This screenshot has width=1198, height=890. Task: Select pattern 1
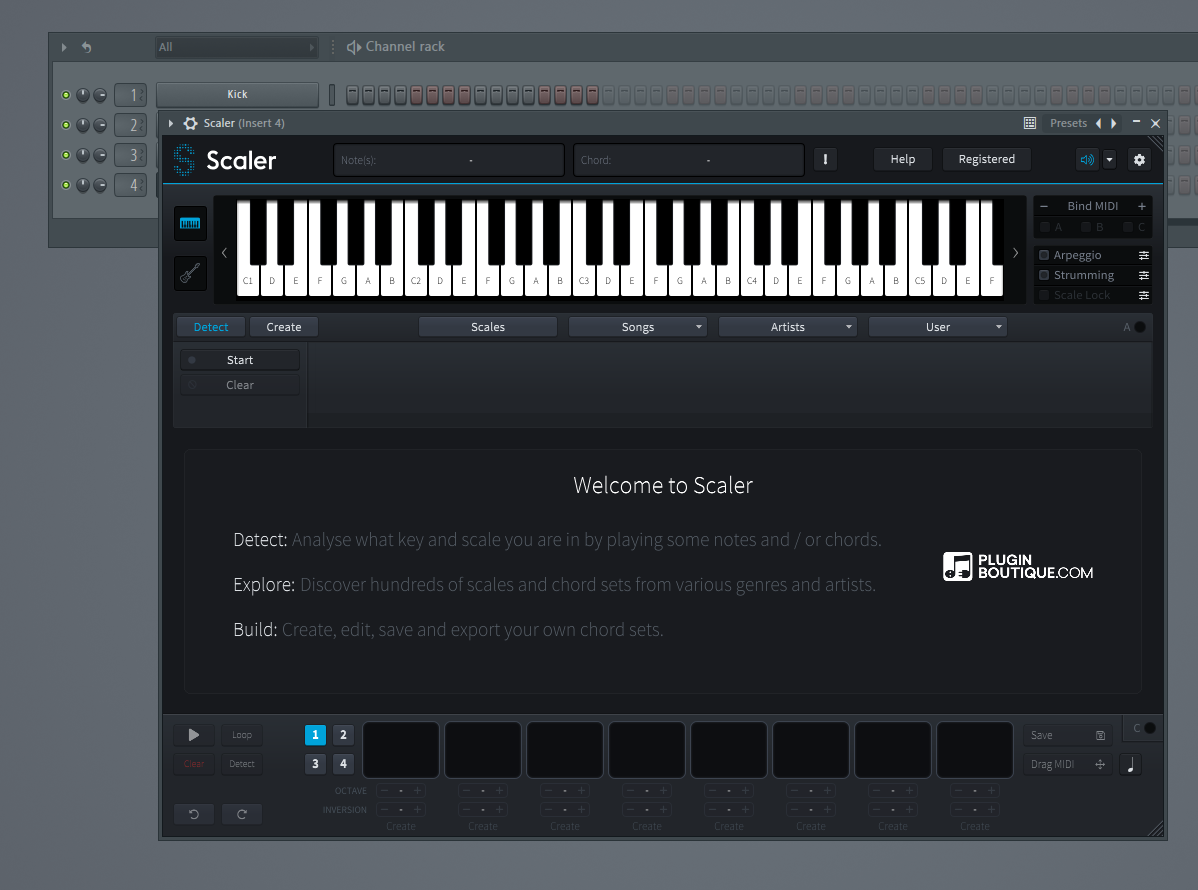point(316,735)
